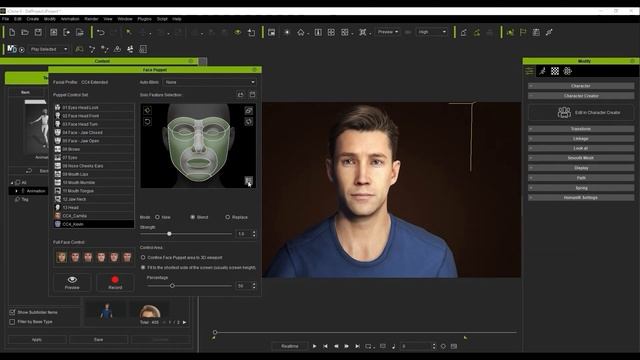
Task: Click the Play button in playback bar
Action: click(314, 346)
